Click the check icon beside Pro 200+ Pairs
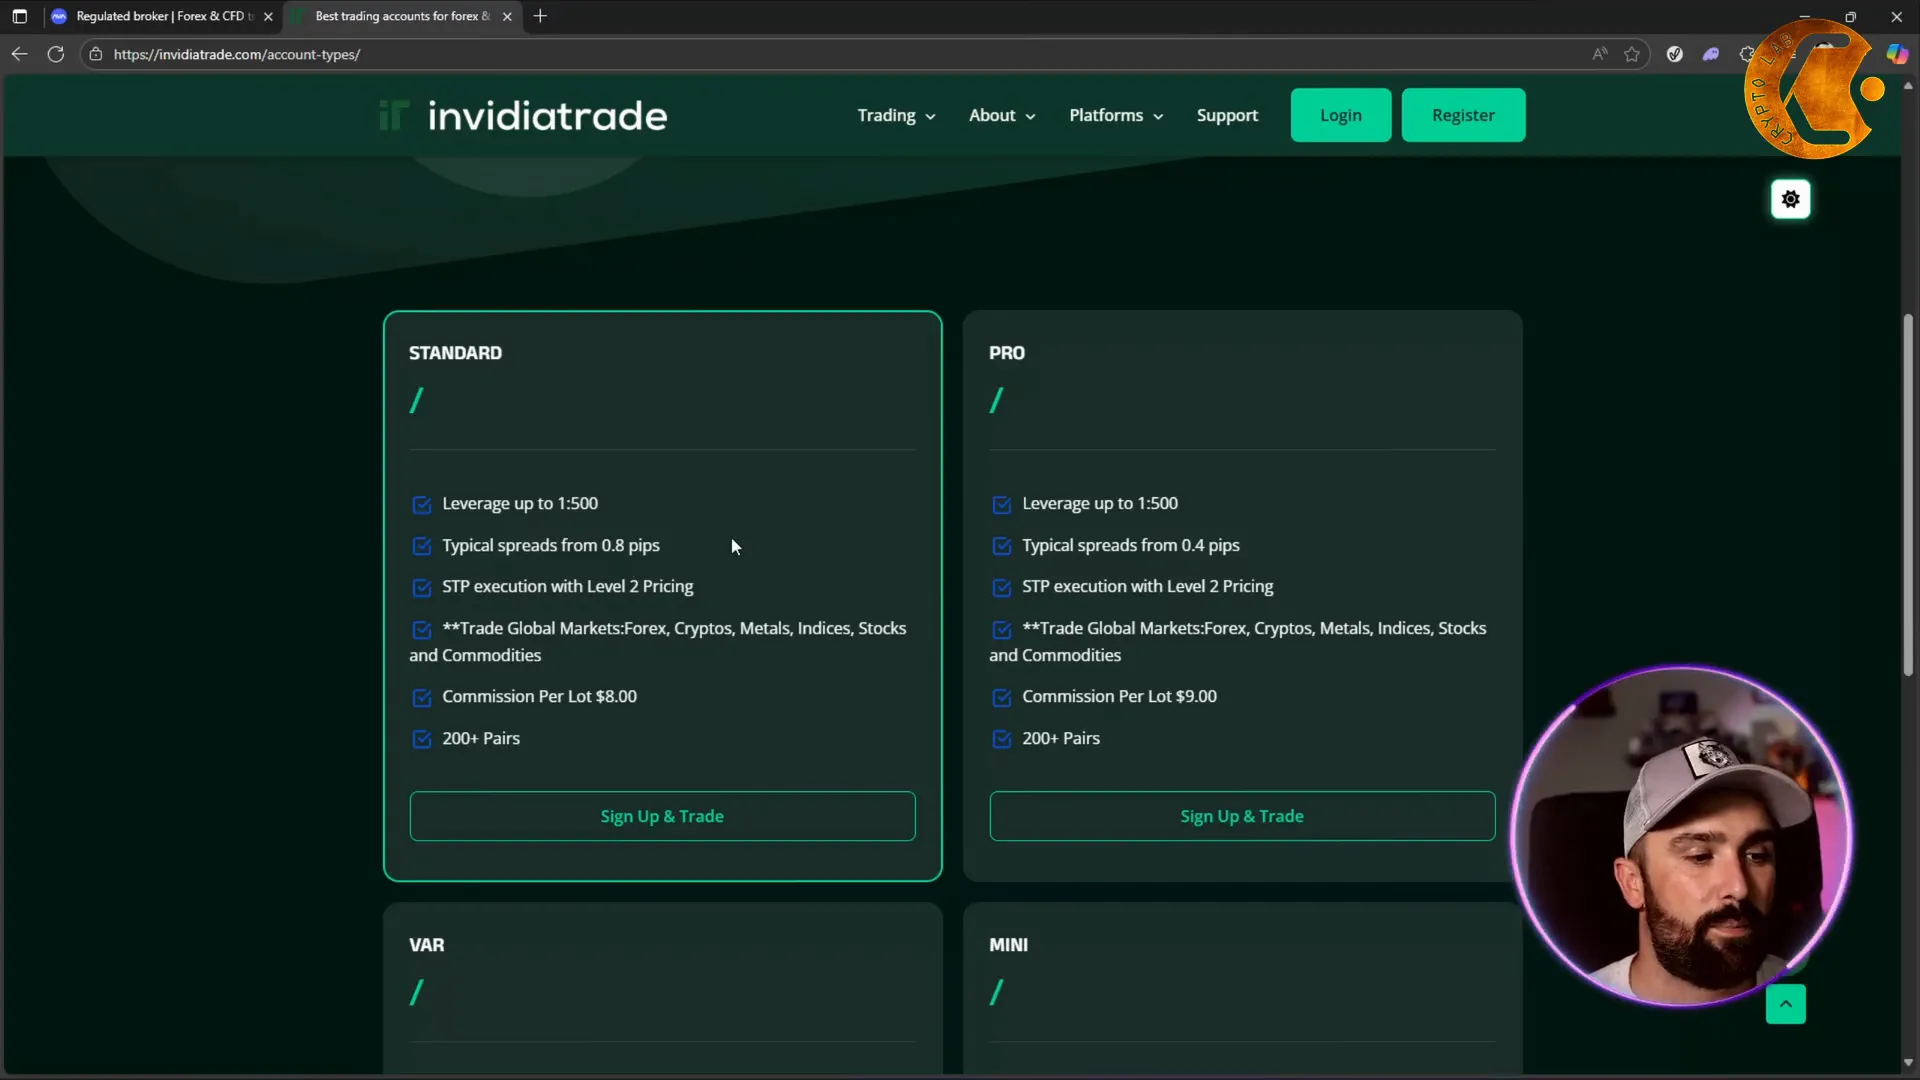 coord(1001,739)
